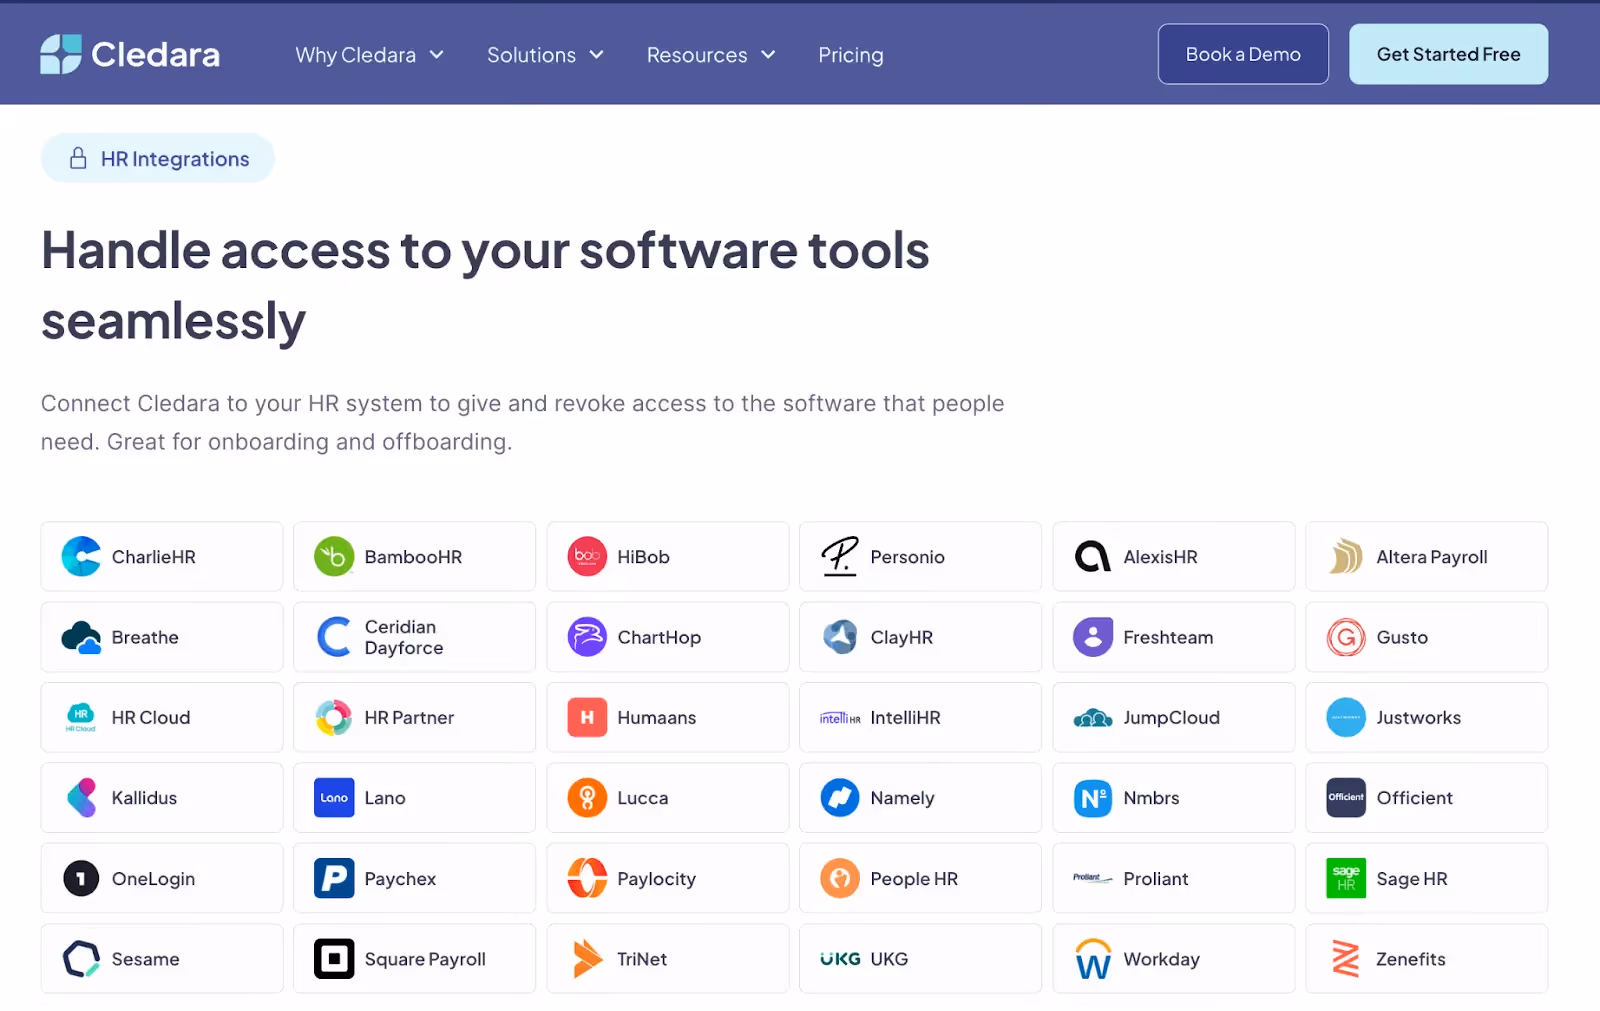Click the Paylocity logo icon

[587, 879]
